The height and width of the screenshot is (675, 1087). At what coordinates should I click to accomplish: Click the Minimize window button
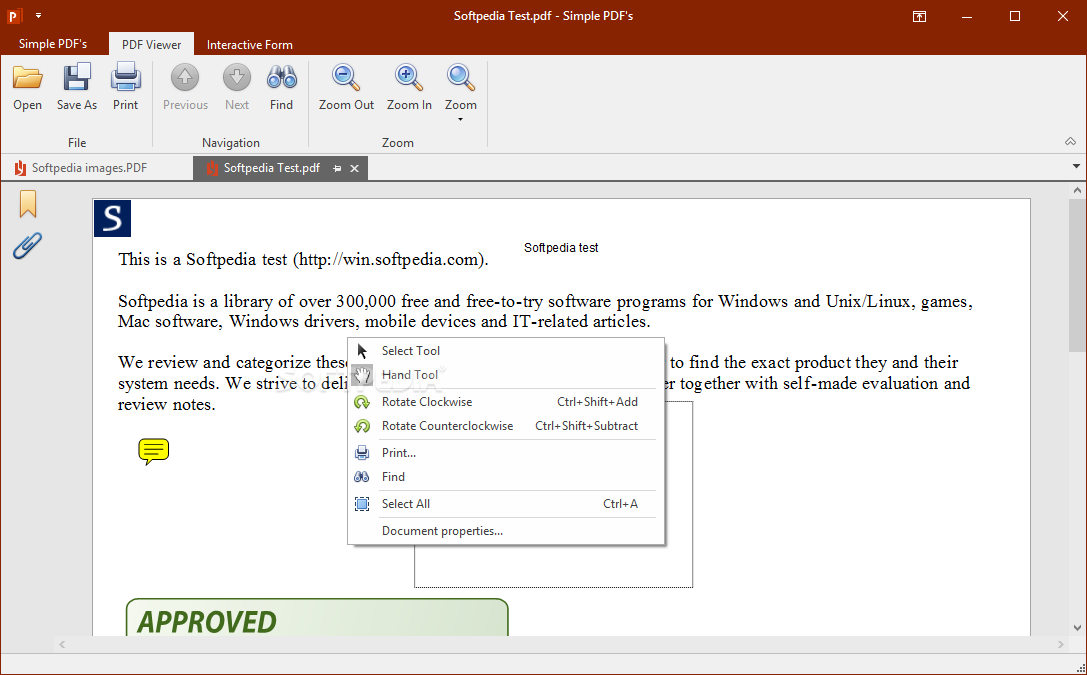click(x=967, y=16)
